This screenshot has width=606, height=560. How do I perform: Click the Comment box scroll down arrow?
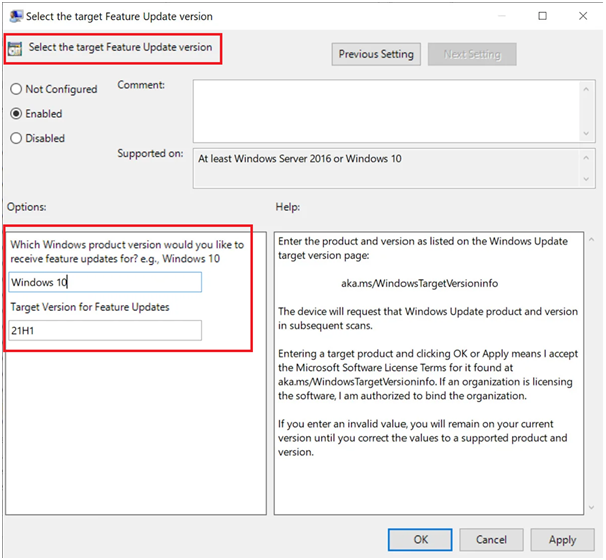tap(586, 133)
